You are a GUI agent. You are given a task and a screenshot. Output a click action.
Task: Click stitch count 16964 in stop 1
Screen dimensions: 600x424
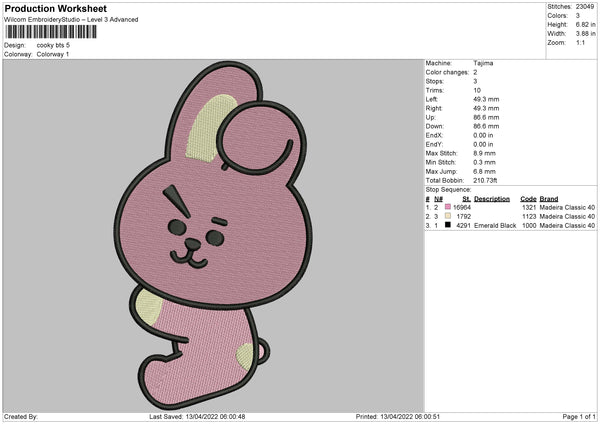tap(462, 207)
